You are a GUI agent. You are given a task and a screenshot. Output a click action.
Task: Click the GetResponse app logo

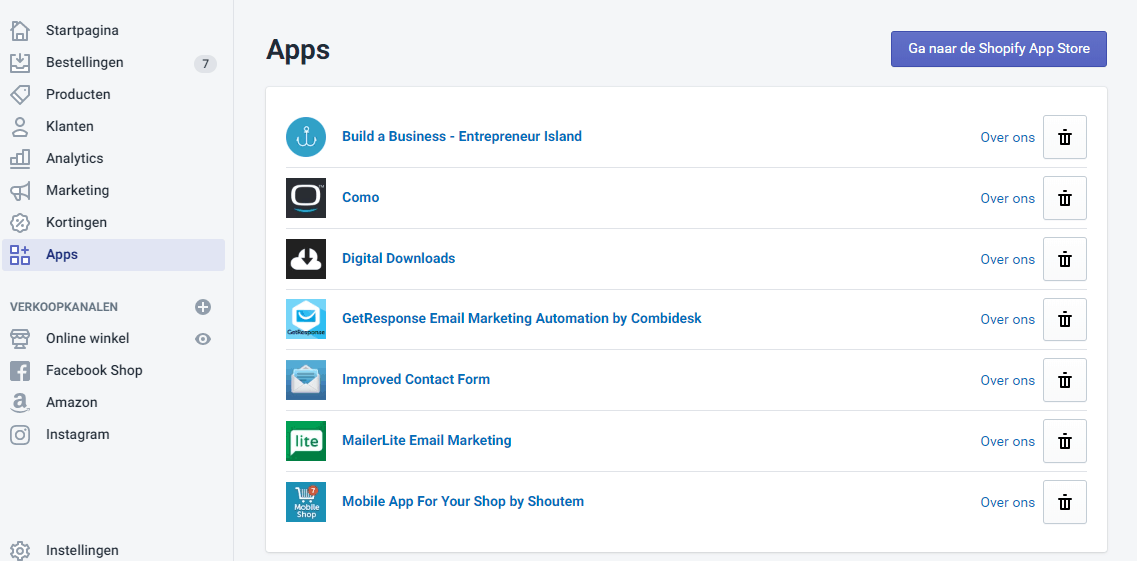click(x=306, y=319)
